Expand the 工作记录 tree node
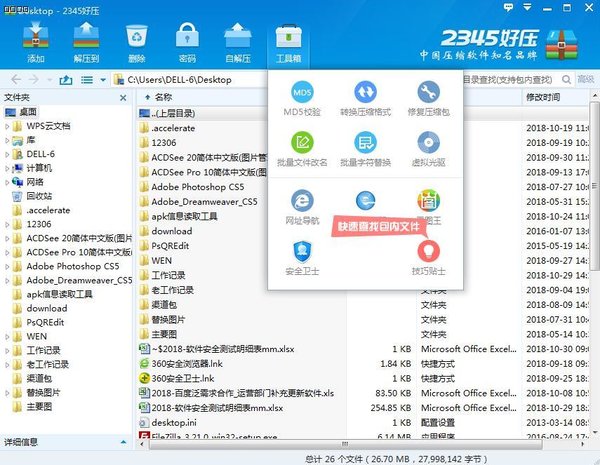600x465 pixels. (x=7, y=351)
